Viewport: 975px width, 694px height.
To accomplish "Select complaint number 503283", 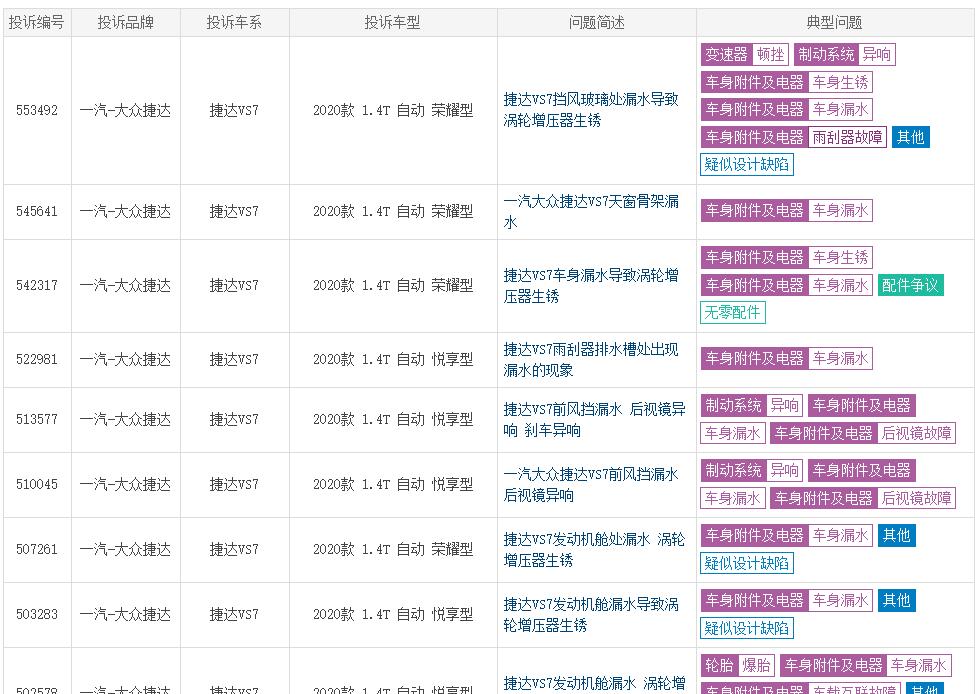I will (37, 614).
